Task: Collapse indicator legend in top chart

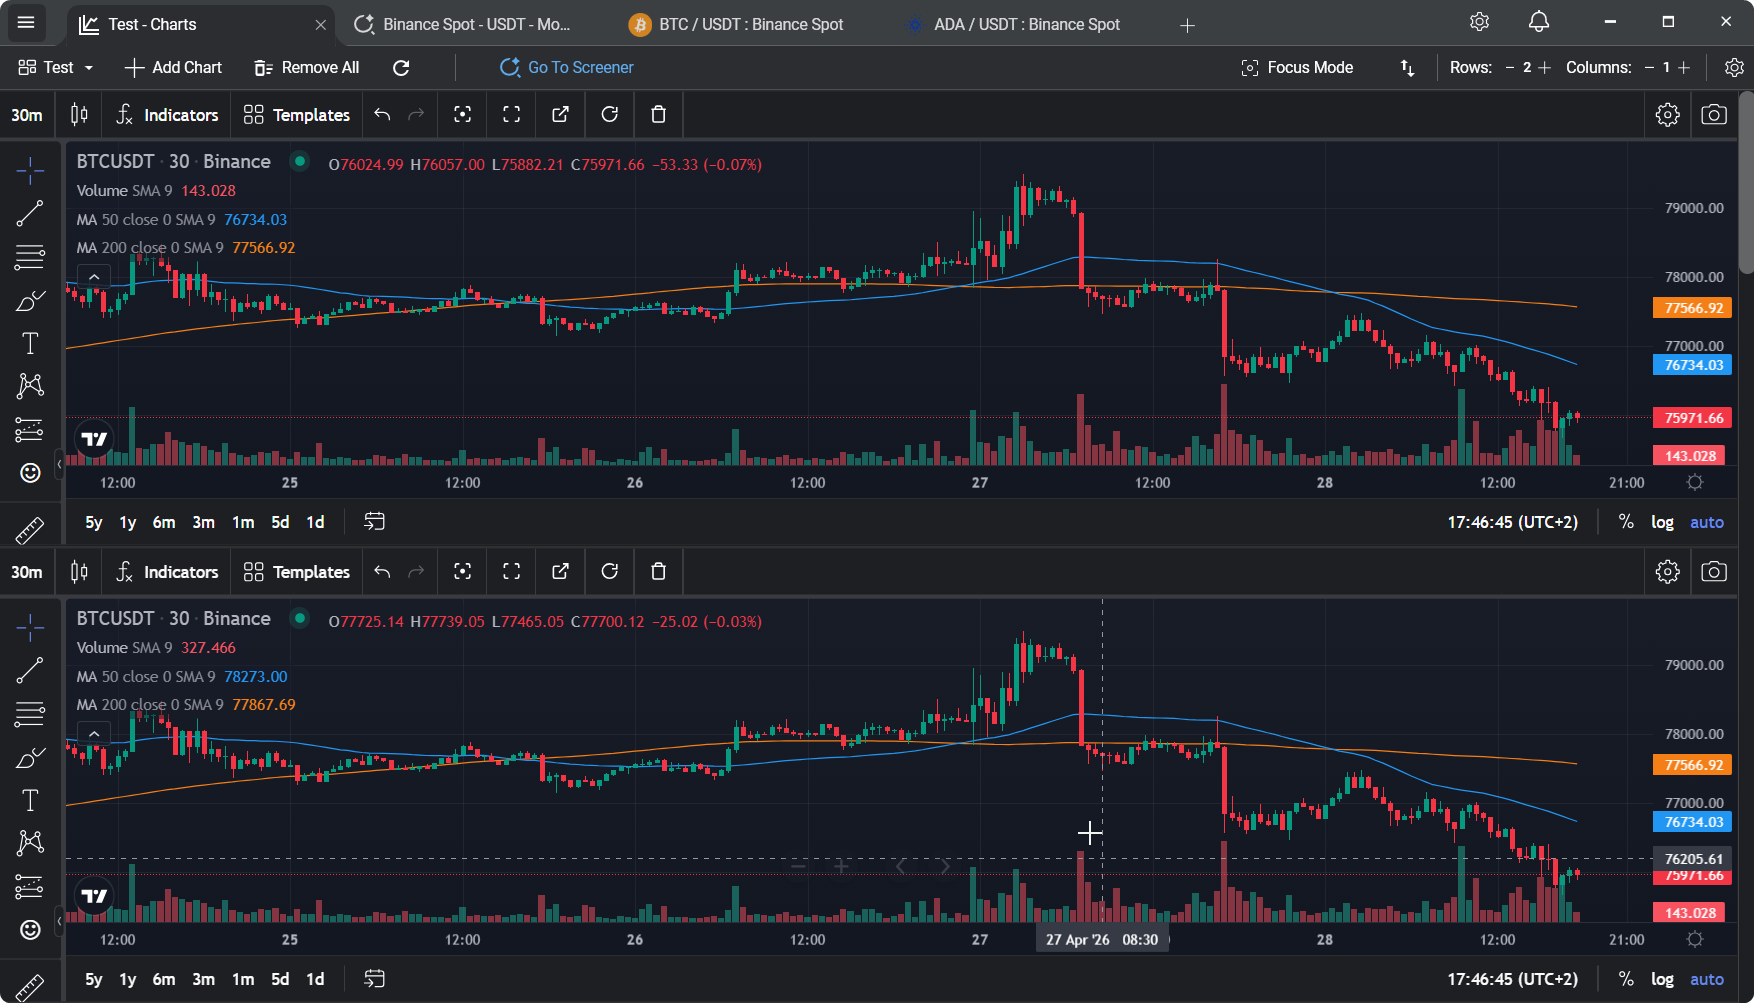Action: (x=94, y=277)
